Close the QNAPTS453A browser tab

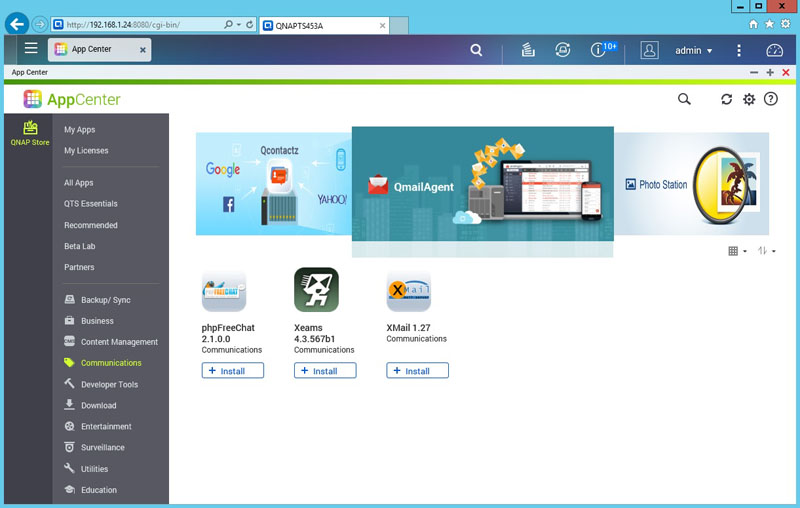pyautogui.click(x=382, y=26)
